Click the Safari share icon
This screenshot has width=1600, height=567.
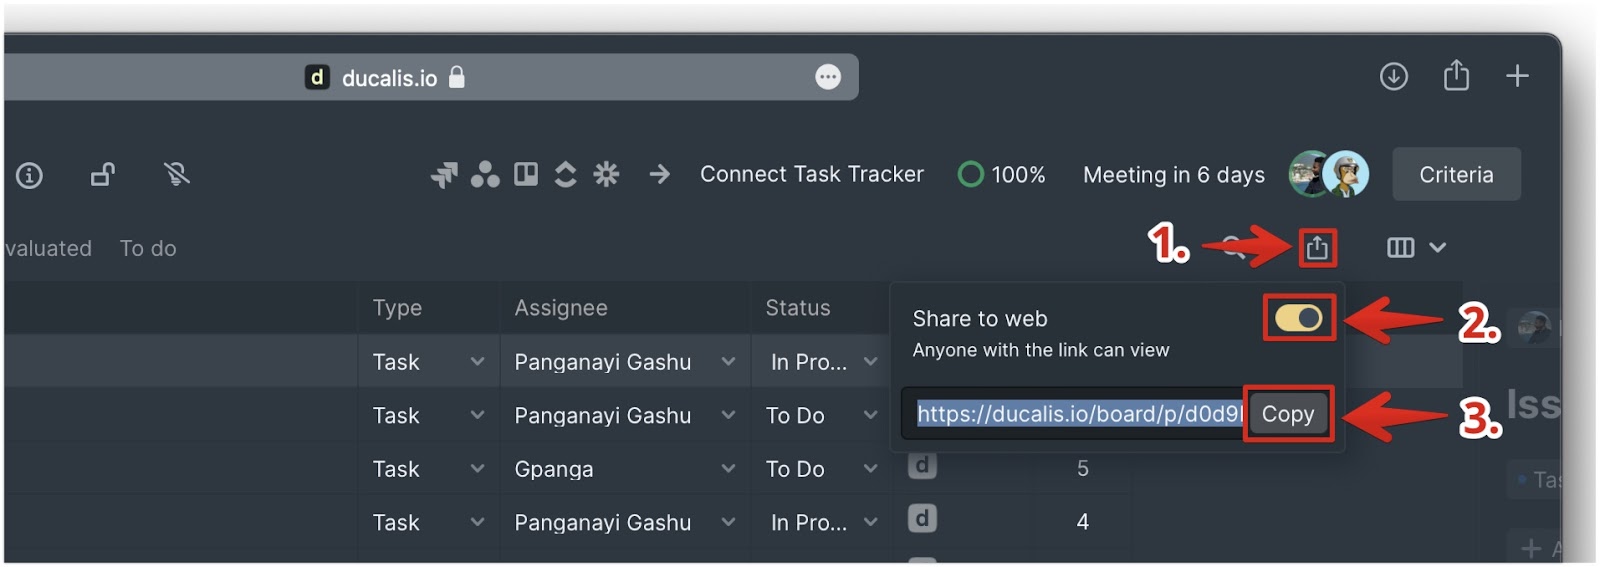(1456, 75)
